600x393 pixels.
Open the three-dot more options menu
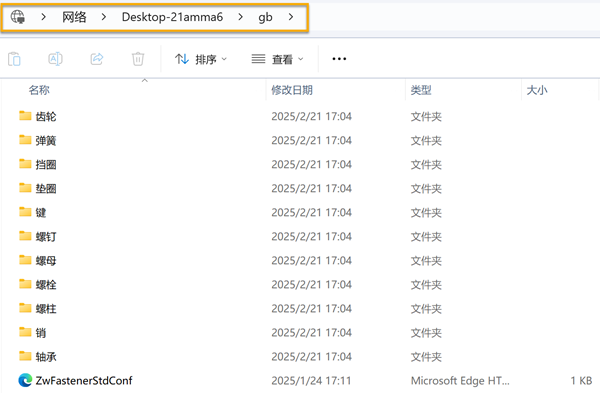click(x=339, y=59)
